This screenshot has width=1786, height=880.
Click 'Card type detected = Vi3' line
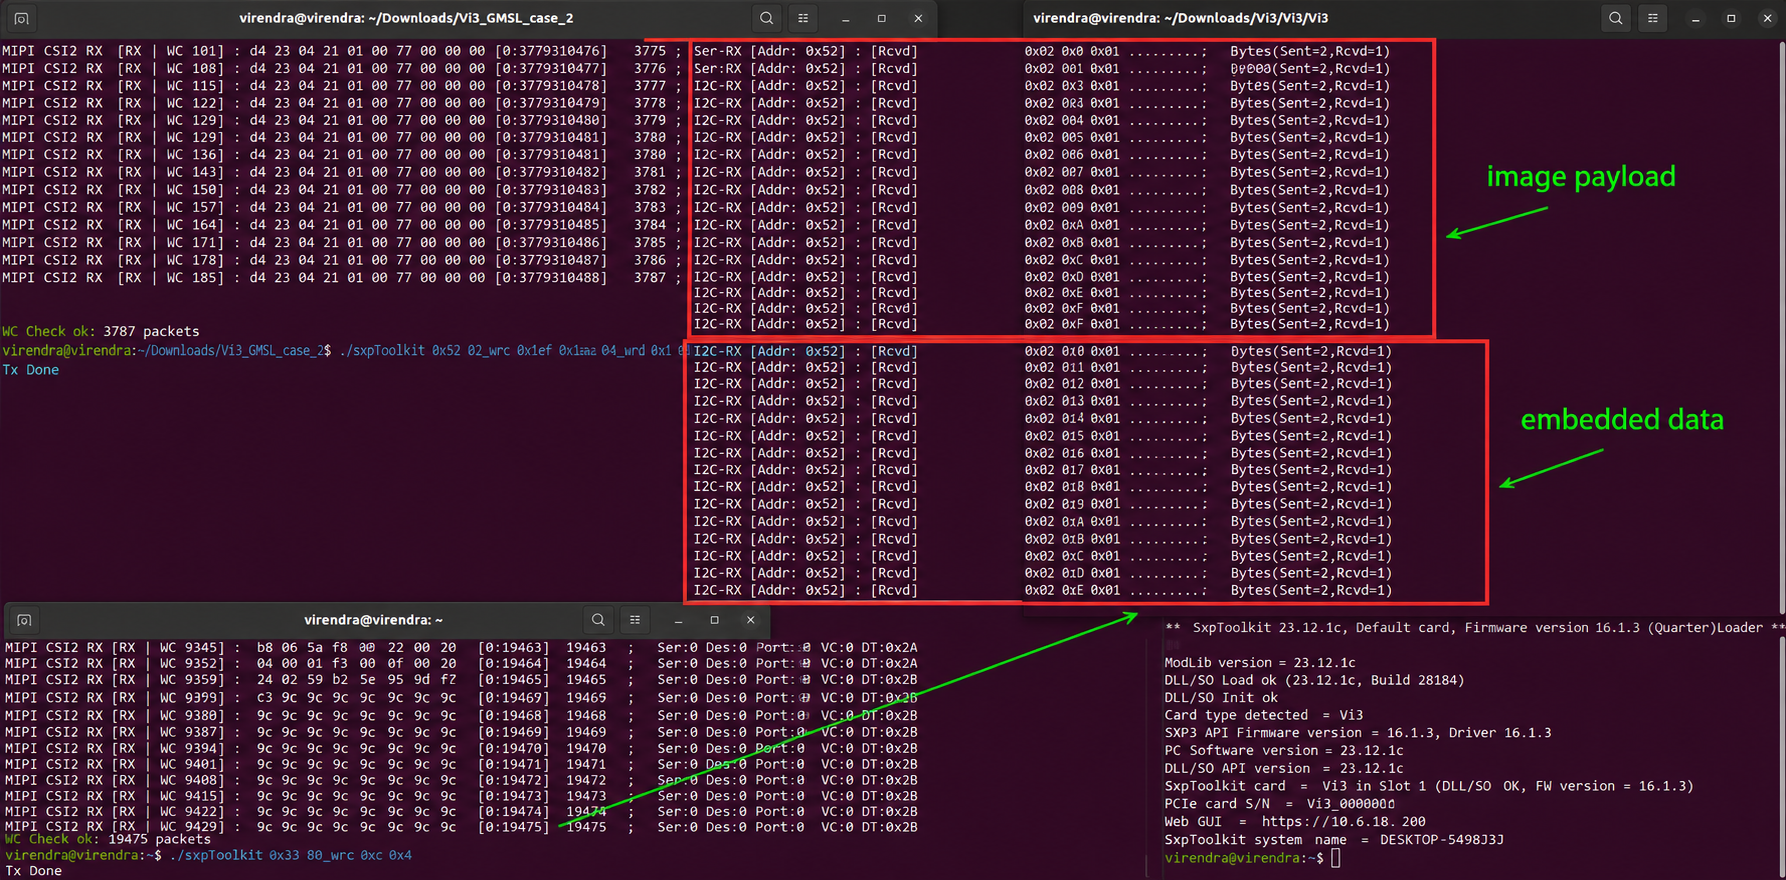[1264, 715]
